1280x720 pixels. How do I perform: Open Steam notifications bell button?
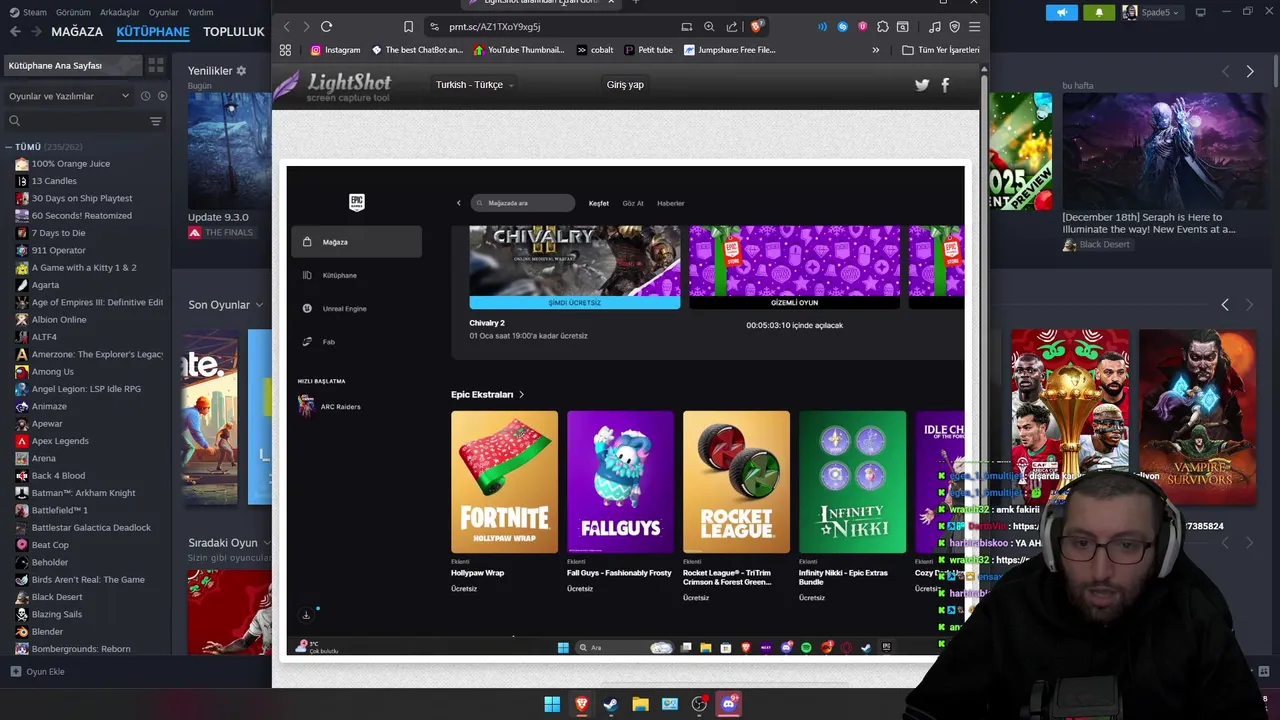coord(1099,12)
